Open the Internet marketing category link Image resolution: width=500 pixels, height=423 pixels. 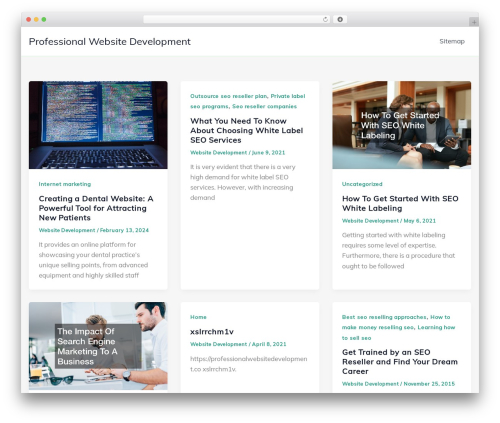coord(65,184)
